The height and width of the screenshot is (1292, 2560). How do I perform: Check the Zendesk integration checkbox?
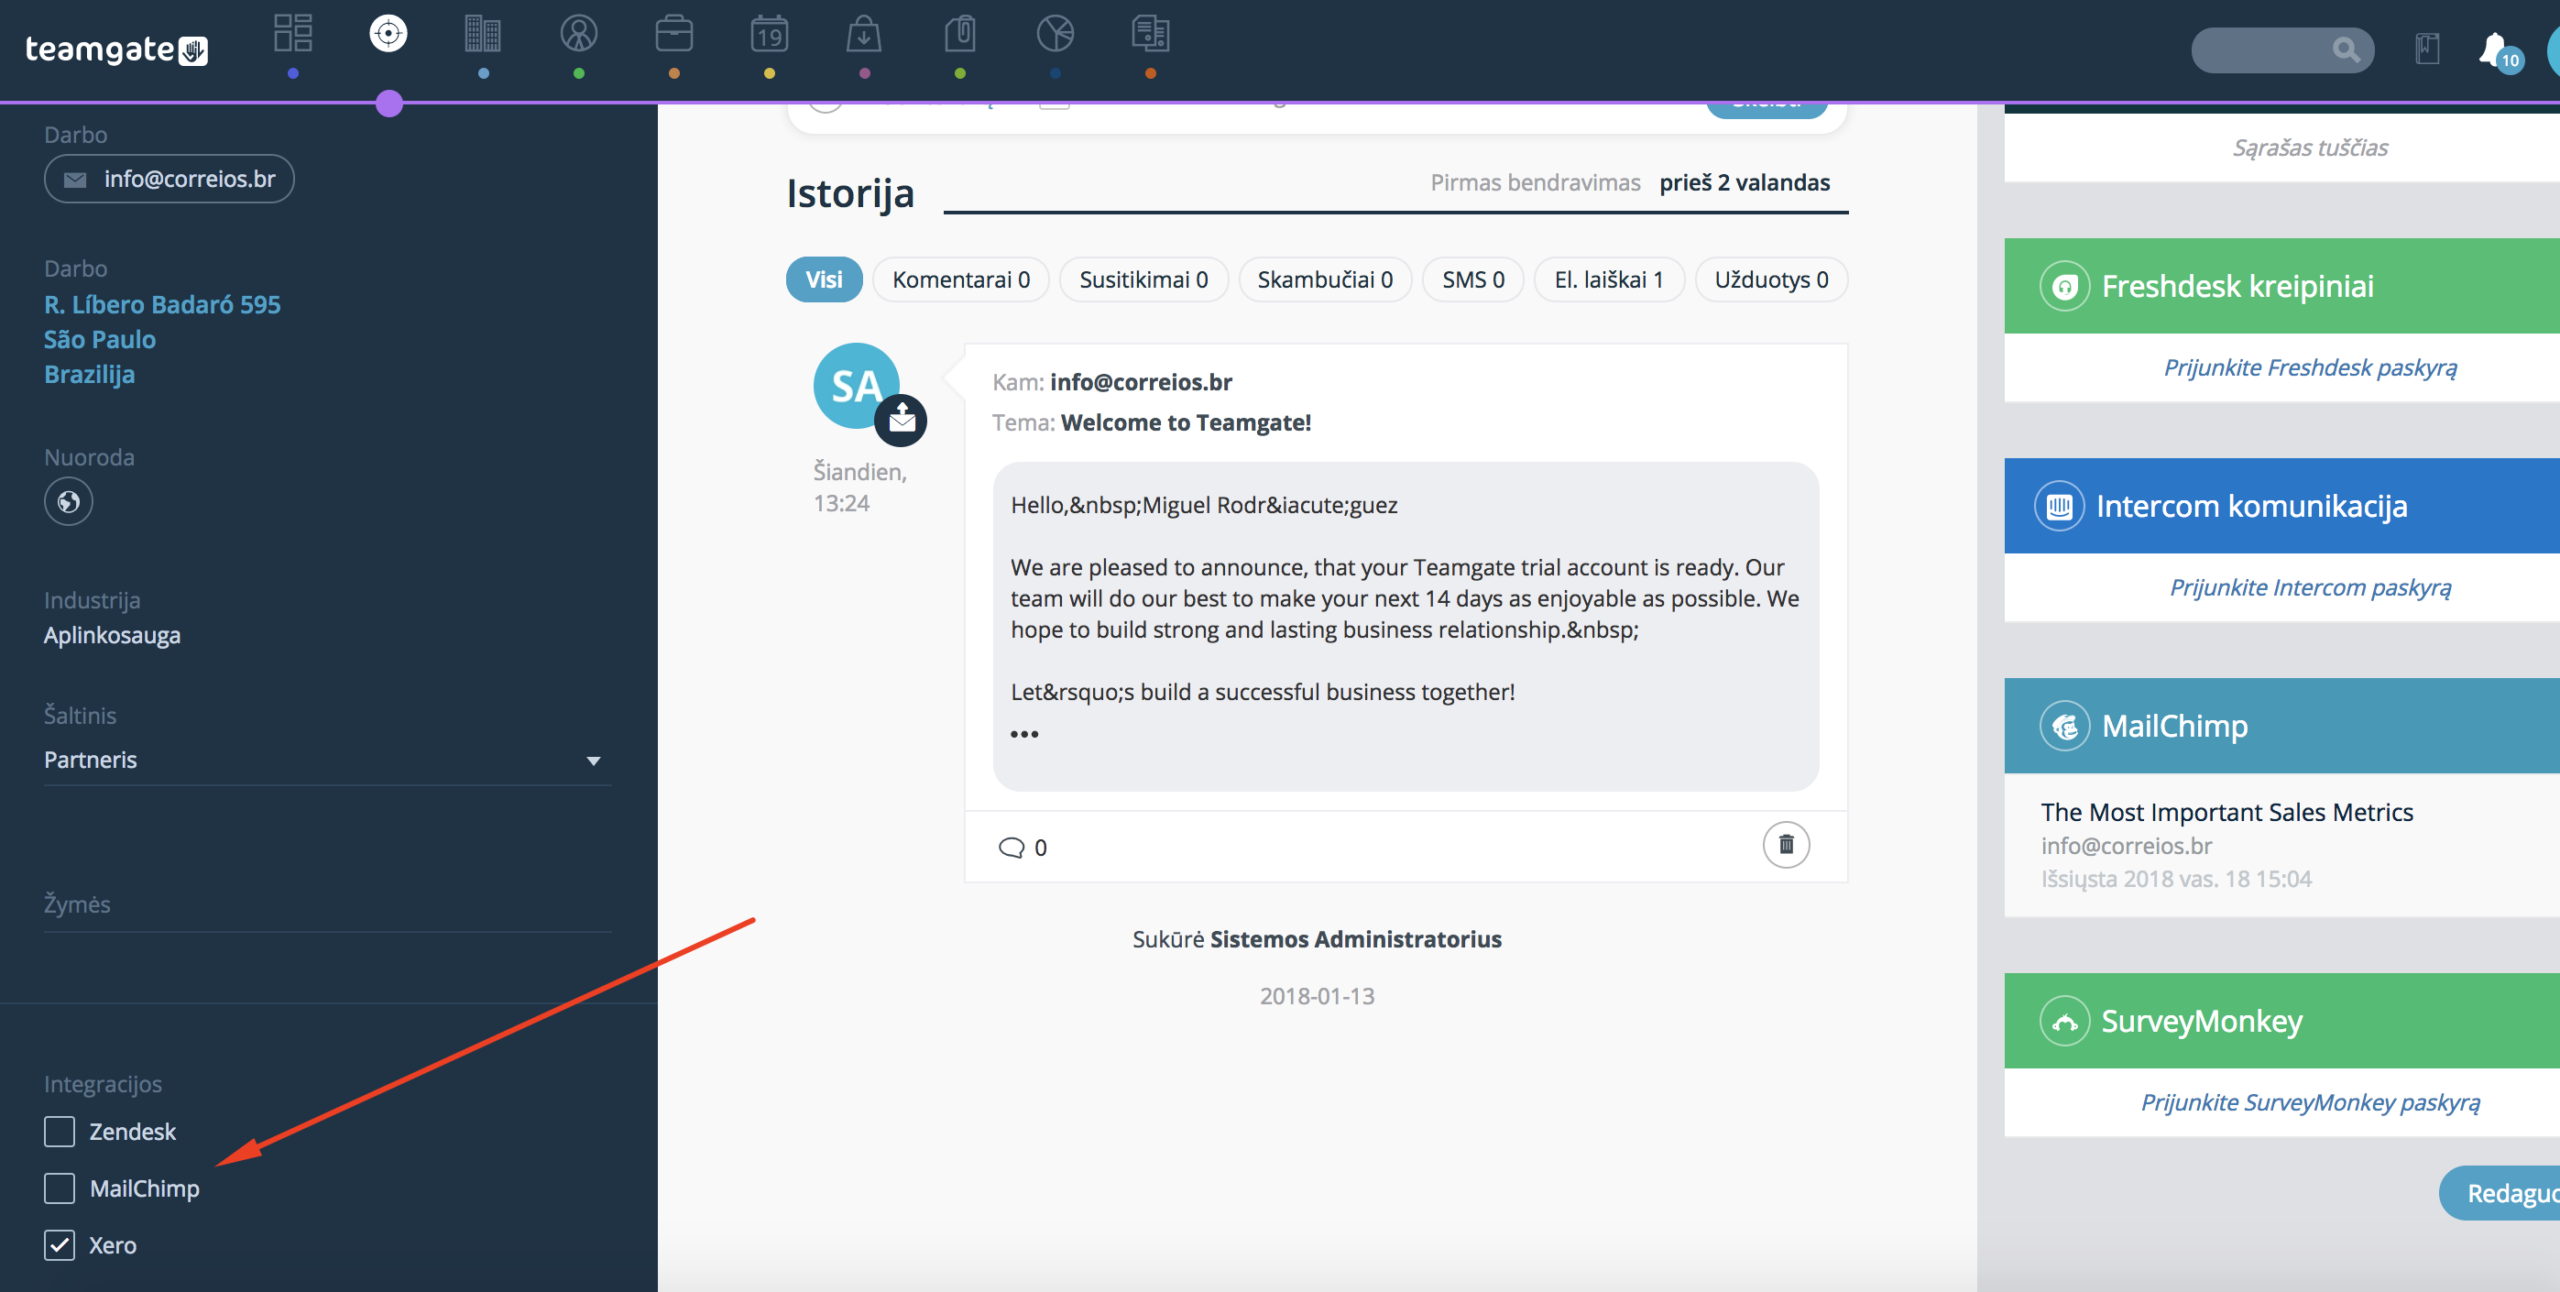point(60,1132)
